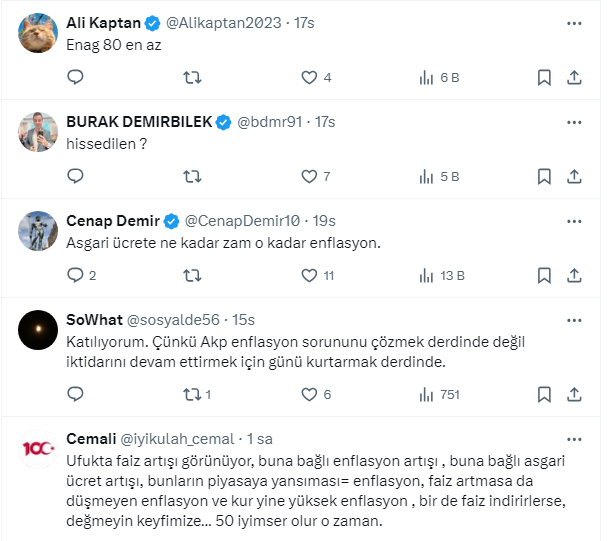Like BURAK DEMIRBILEK's tweet
607x541 pixels.
coord(310,176)
